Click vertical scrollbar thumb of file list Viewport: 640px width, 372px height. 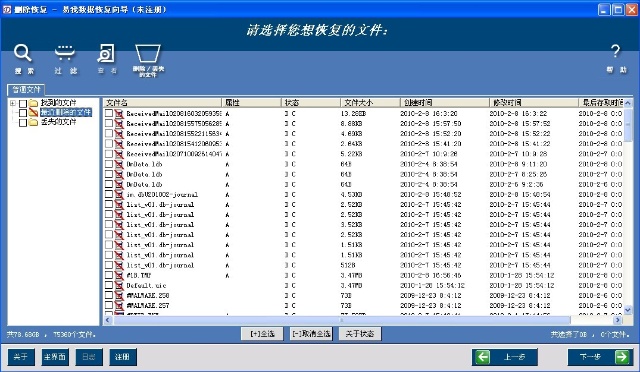pyautogui.click(x=628, y=125)
